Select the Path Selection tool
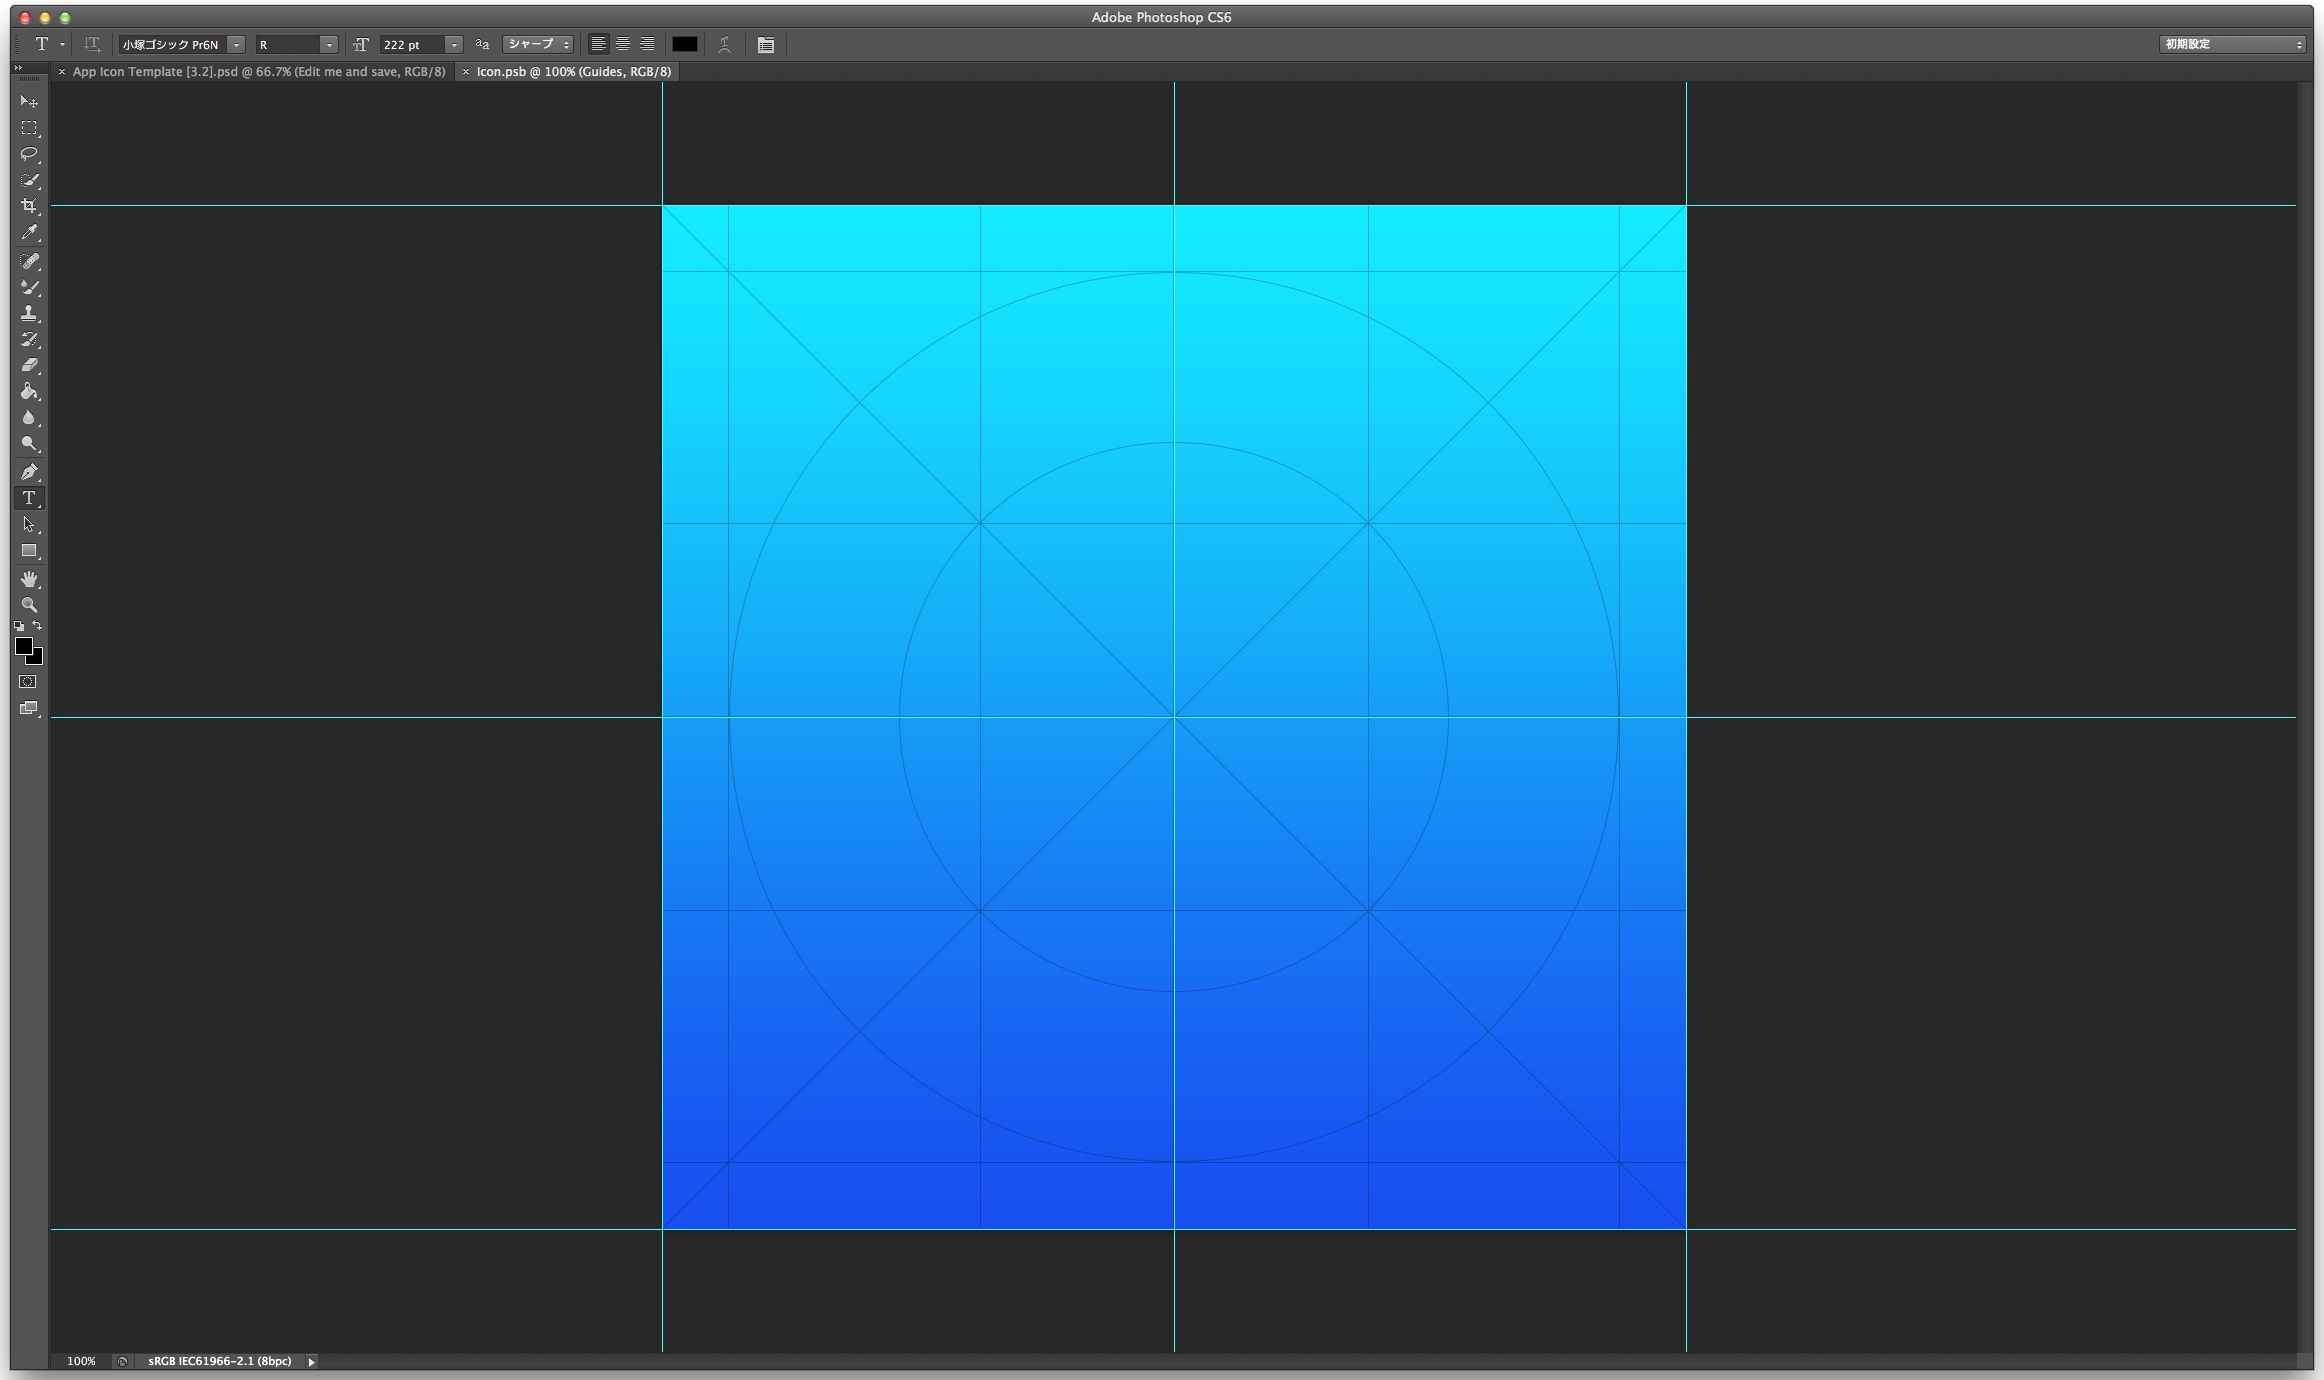2324x1380 pixels. [29, 524]
